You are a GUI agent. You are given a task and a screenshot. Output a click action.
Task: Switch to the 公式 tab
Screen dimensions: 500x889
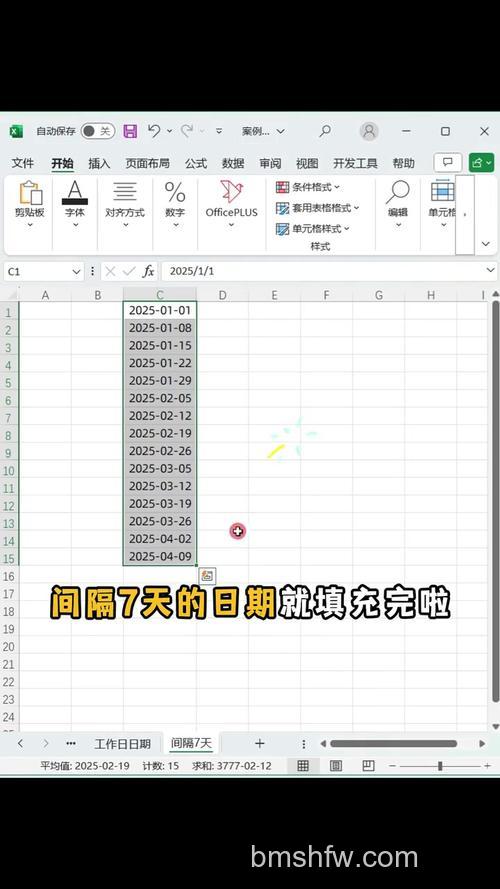(x=196, y=163)
